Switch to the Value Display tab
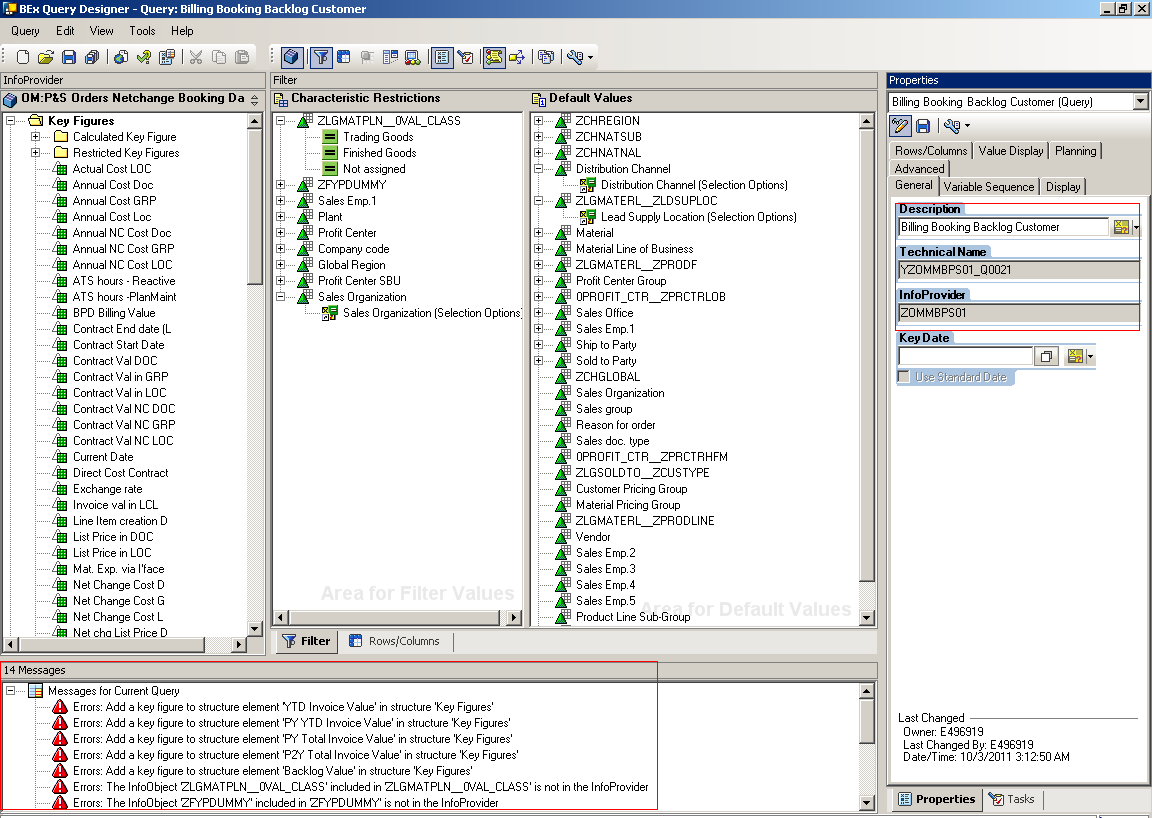The height and width of the screenshot is (818, 1153). 1012,150
